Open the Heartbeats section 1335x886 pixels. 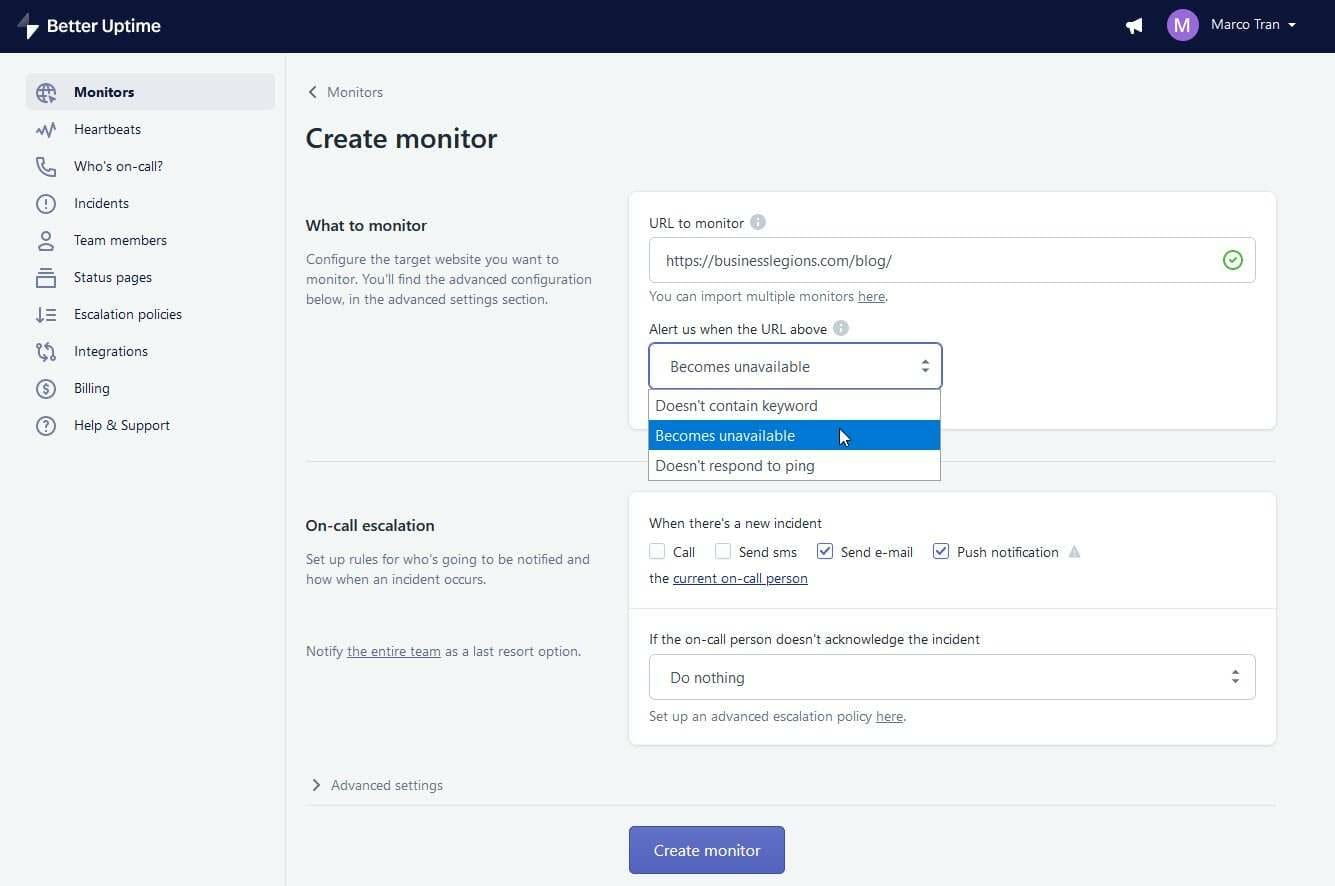pyautogui.click(x=107, y=129)
